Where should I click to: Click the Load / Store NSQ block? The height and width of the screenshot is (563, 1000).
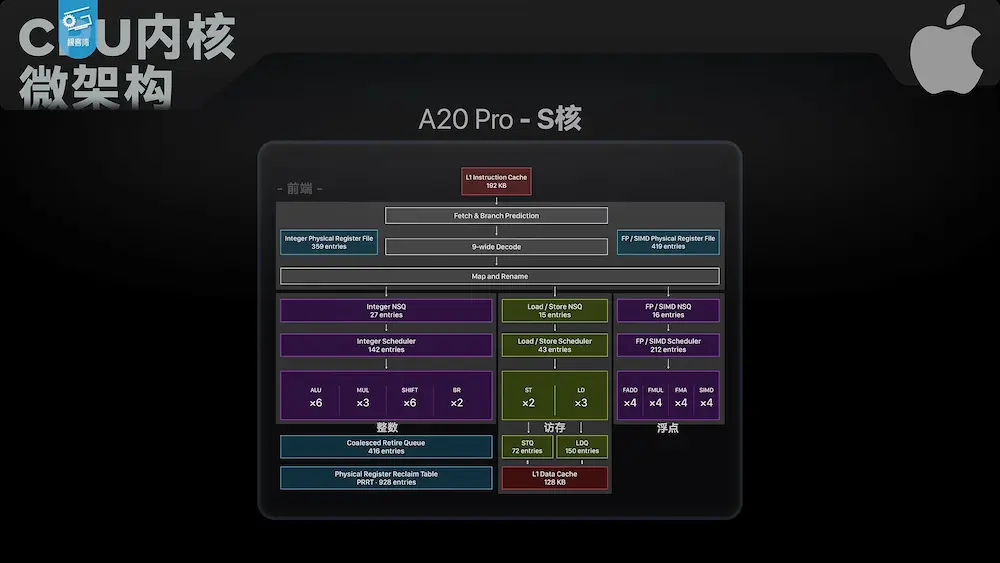pos(554,311)
